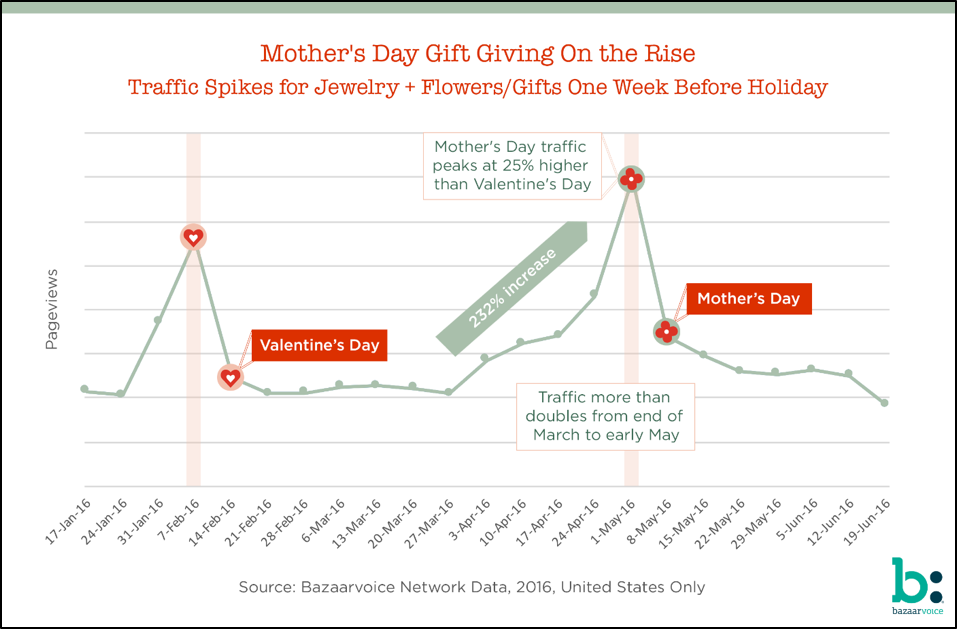Click the 3-Apr-16 axis date label
Viewport: 957px width, 629px height.
(x=468, y=519)
